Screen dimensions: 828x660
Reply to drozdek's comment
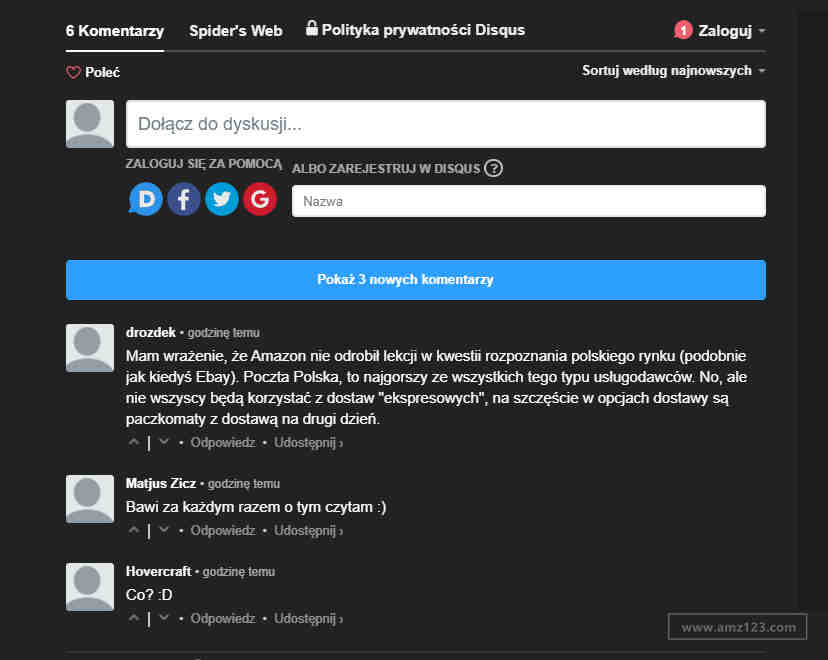223,442
